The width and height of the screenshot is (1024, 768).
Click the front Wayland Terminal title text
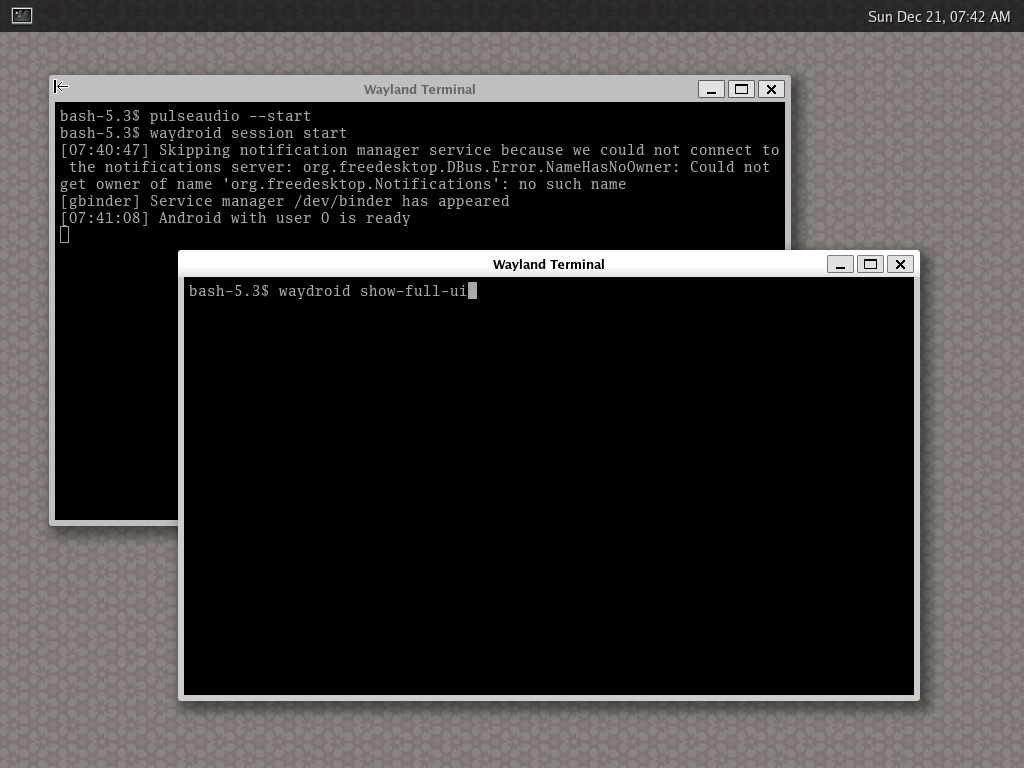(x=548, y=264)
